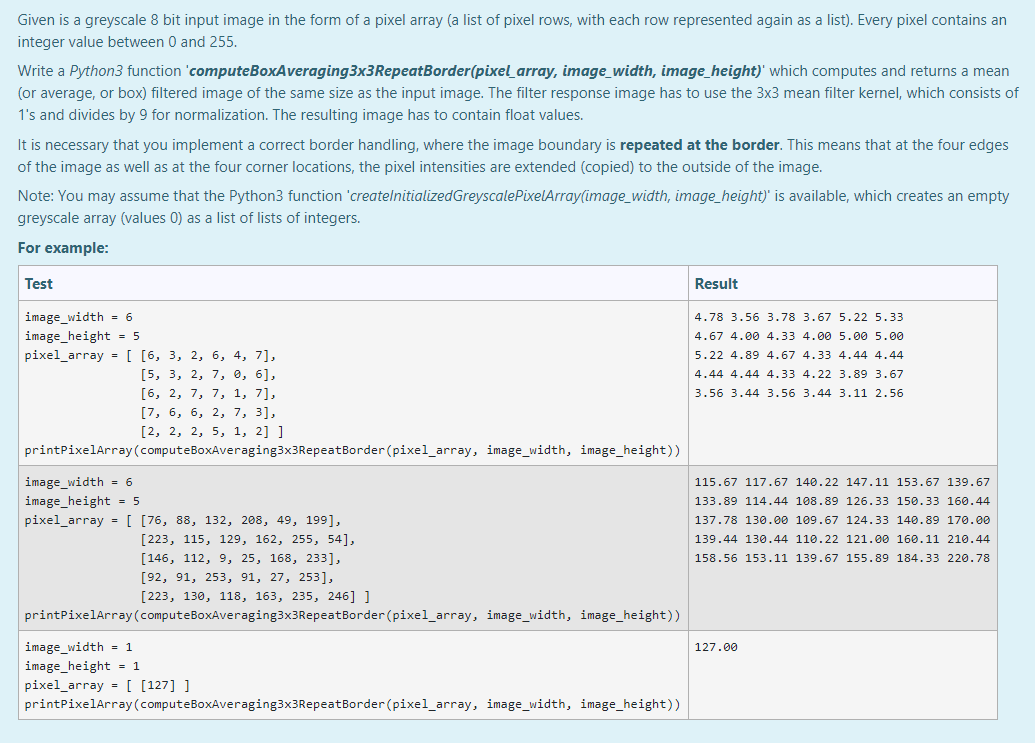Click the first printPixelArray code line
Screen dimensions: 1035x743
[352, 449]
